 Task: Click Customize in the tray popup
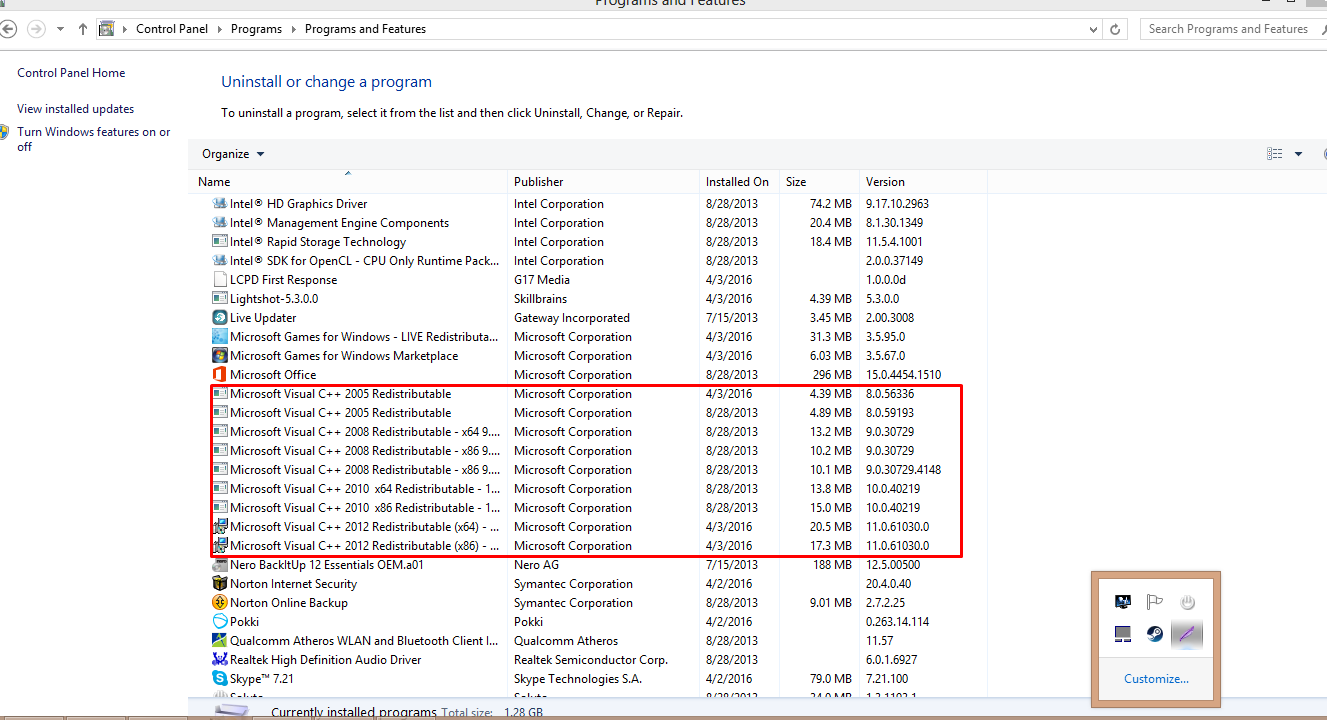[1156, 679]
